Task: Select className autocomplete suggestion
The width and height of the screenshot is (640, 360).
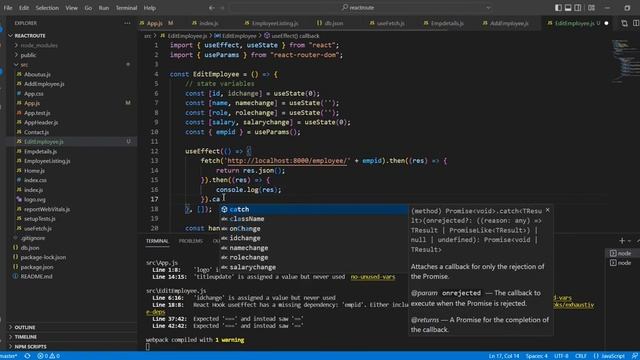Action: (313, 219)
